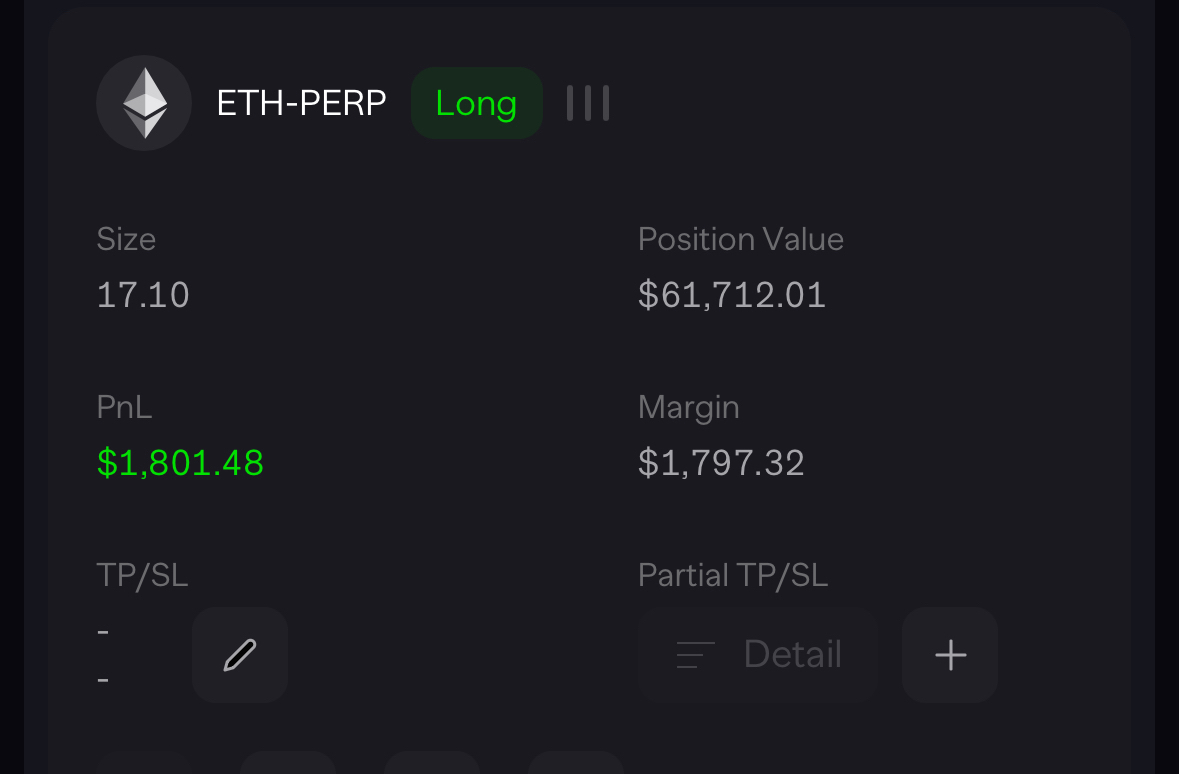Image resolution: width=1179 pixels, height=774 pixels.
Task: Click the TP/SL label
Action: (142, 575)
